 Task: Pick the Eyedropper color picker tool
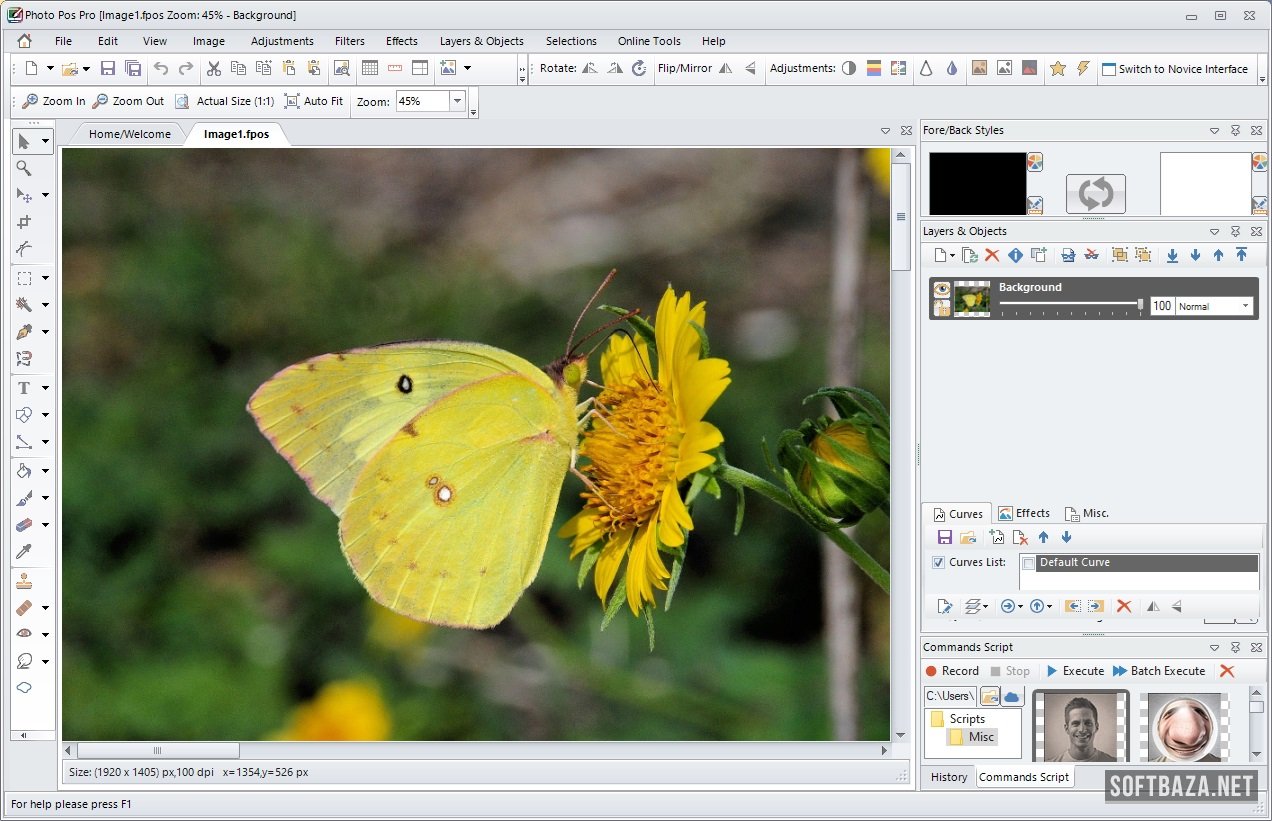click(x=24, y=552)
